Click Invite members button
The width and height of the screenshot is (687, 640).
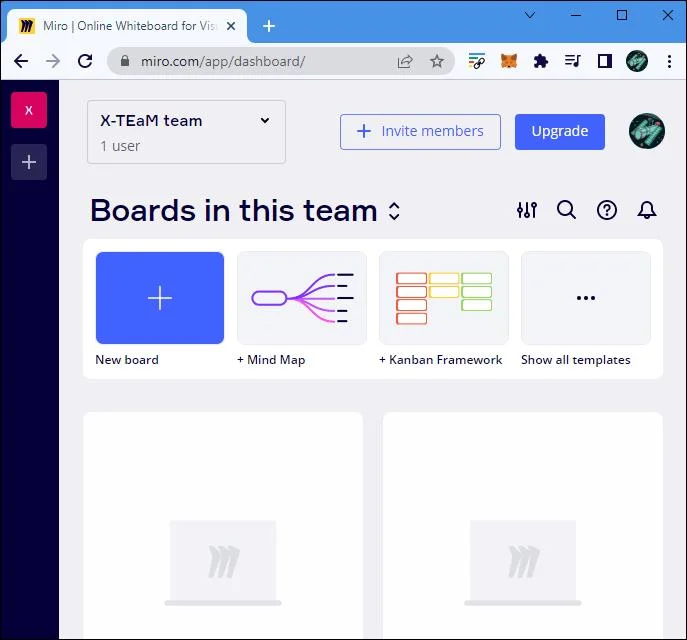[420, 131]
